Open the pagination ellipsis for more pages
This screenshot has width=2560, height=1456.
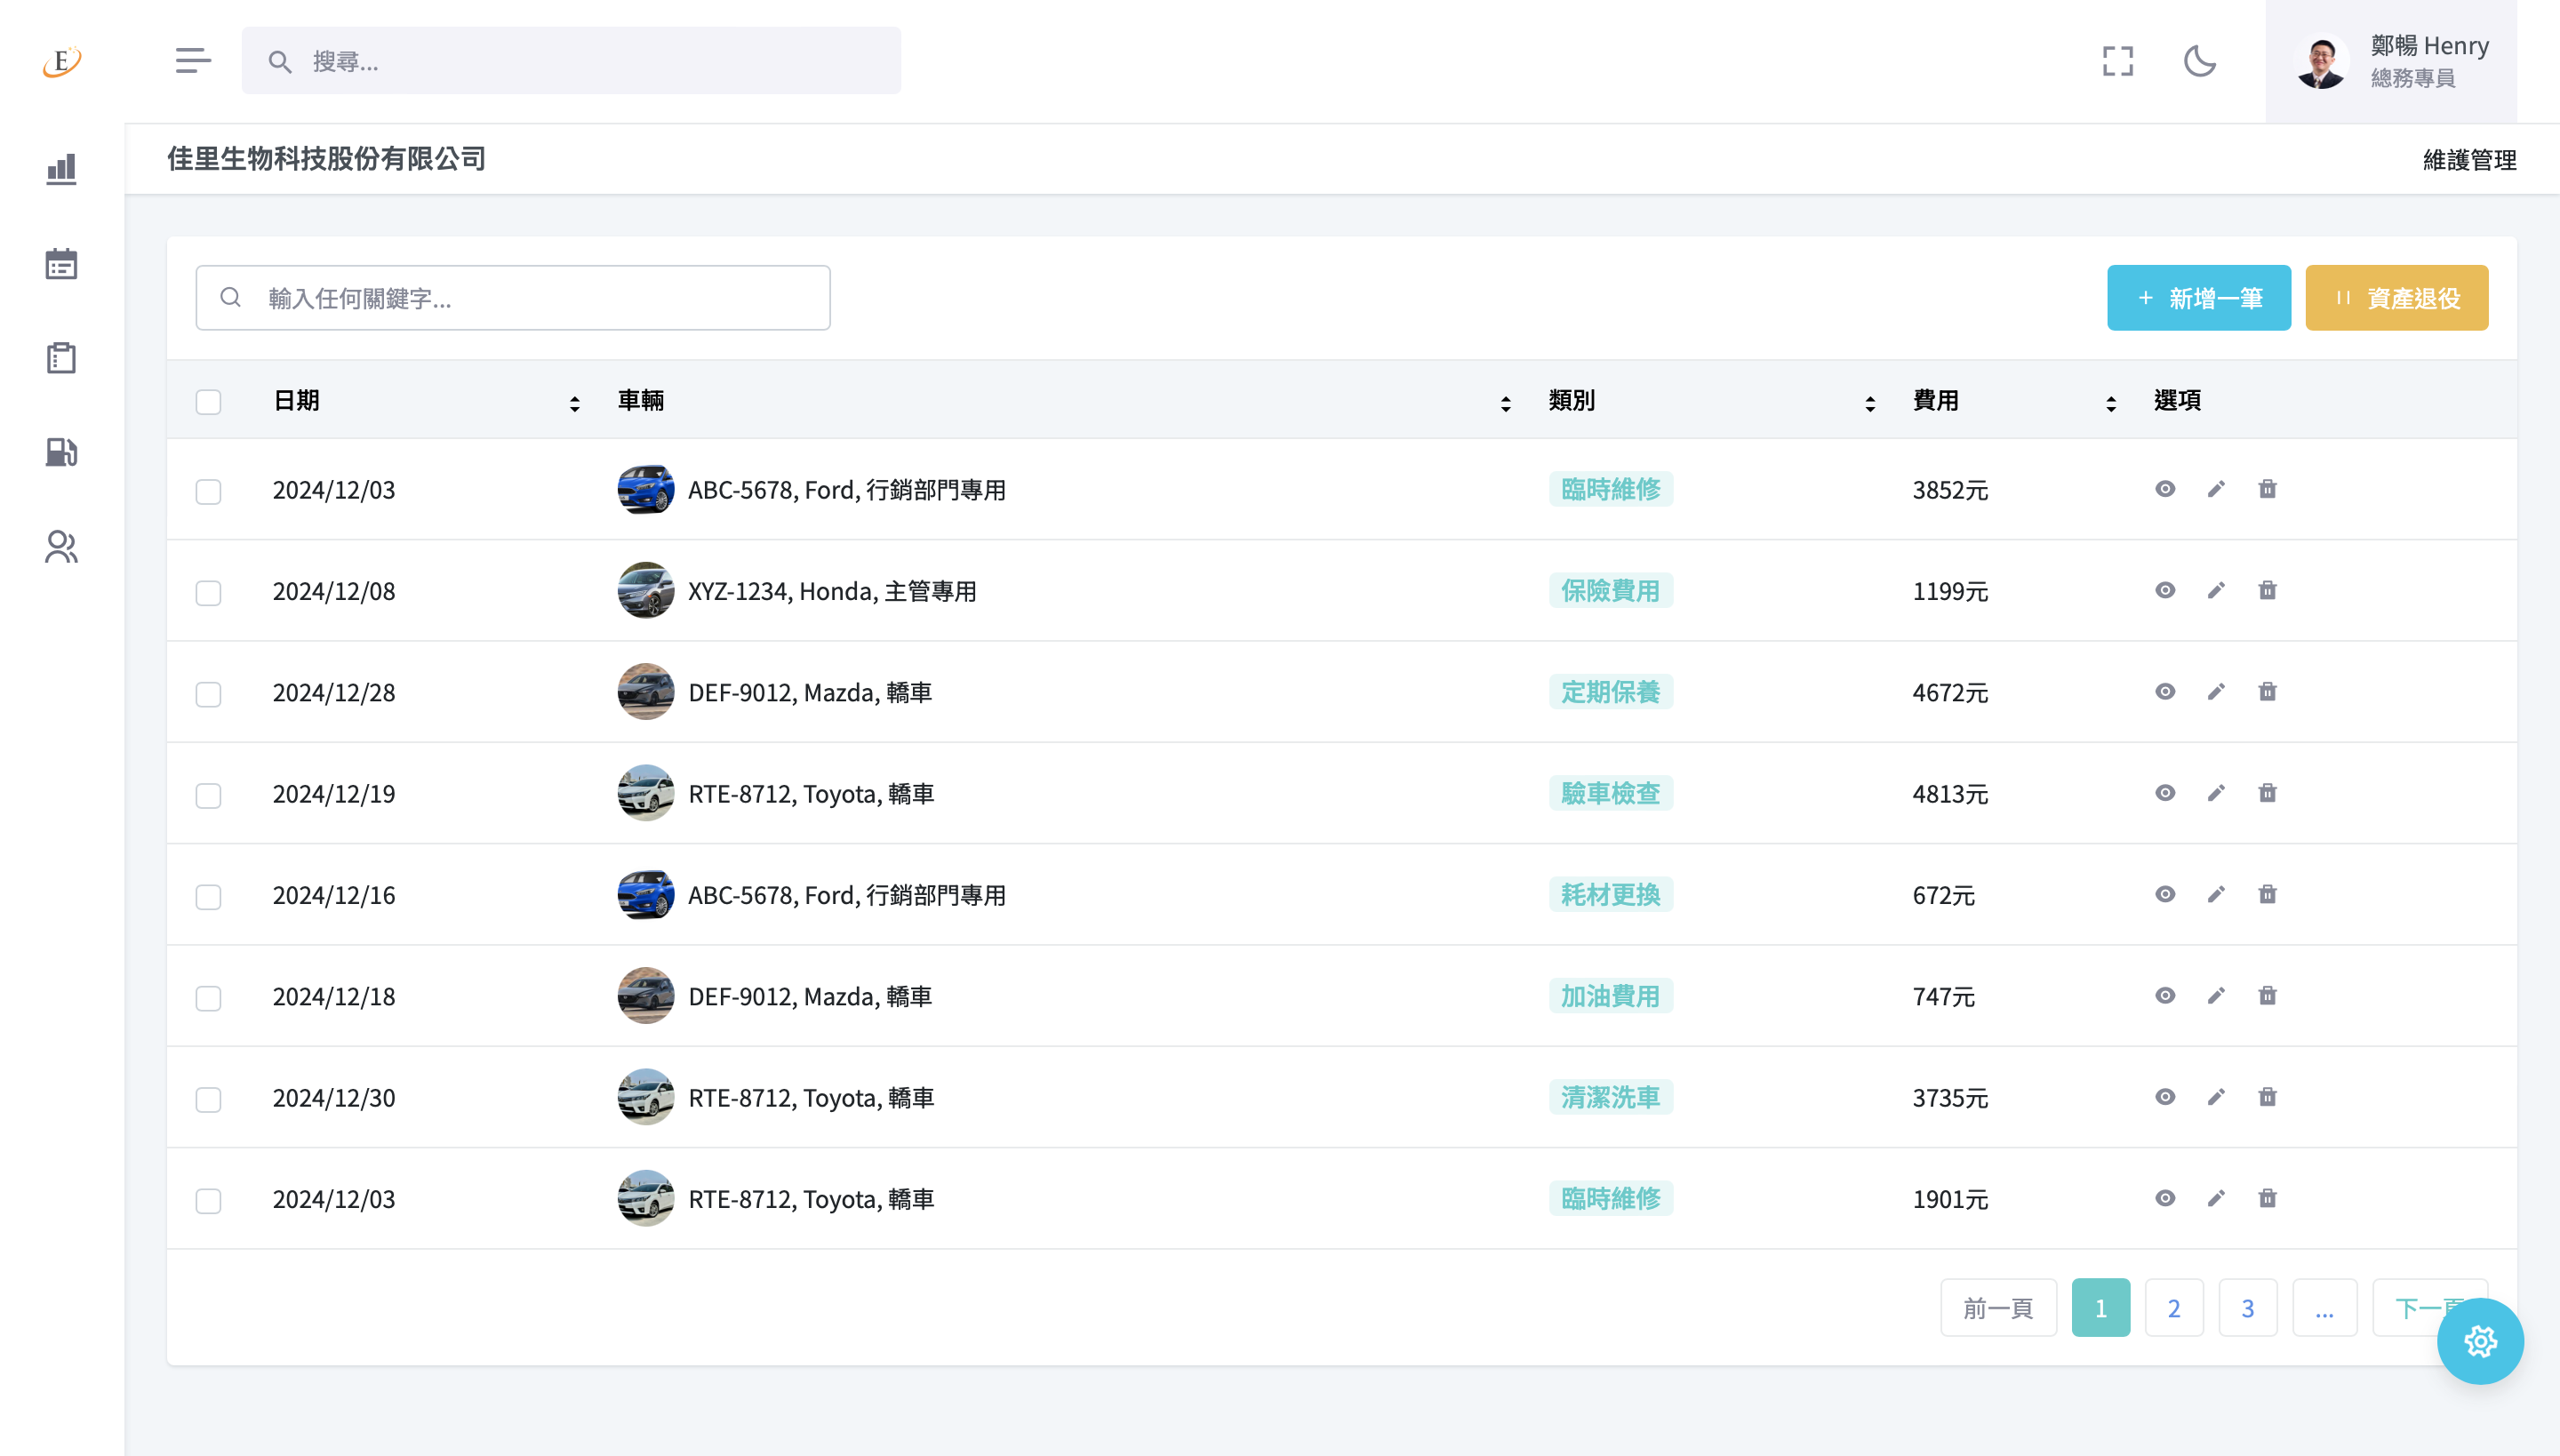[x=2324, y=1307]
